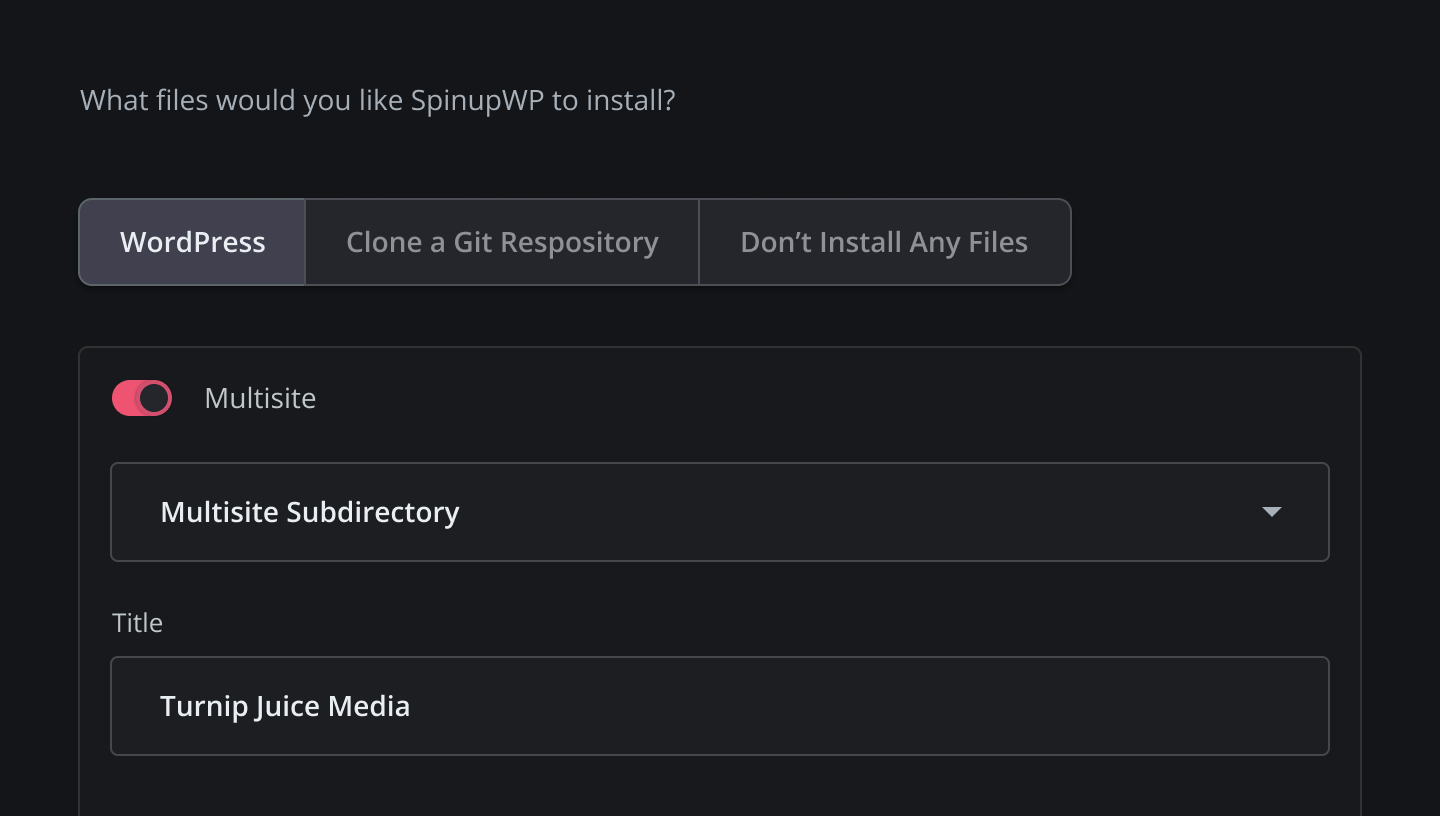Select the WordPress installation tab
Screen dimensions: 1440x816
pyautogui.click(x=192, y=242)
